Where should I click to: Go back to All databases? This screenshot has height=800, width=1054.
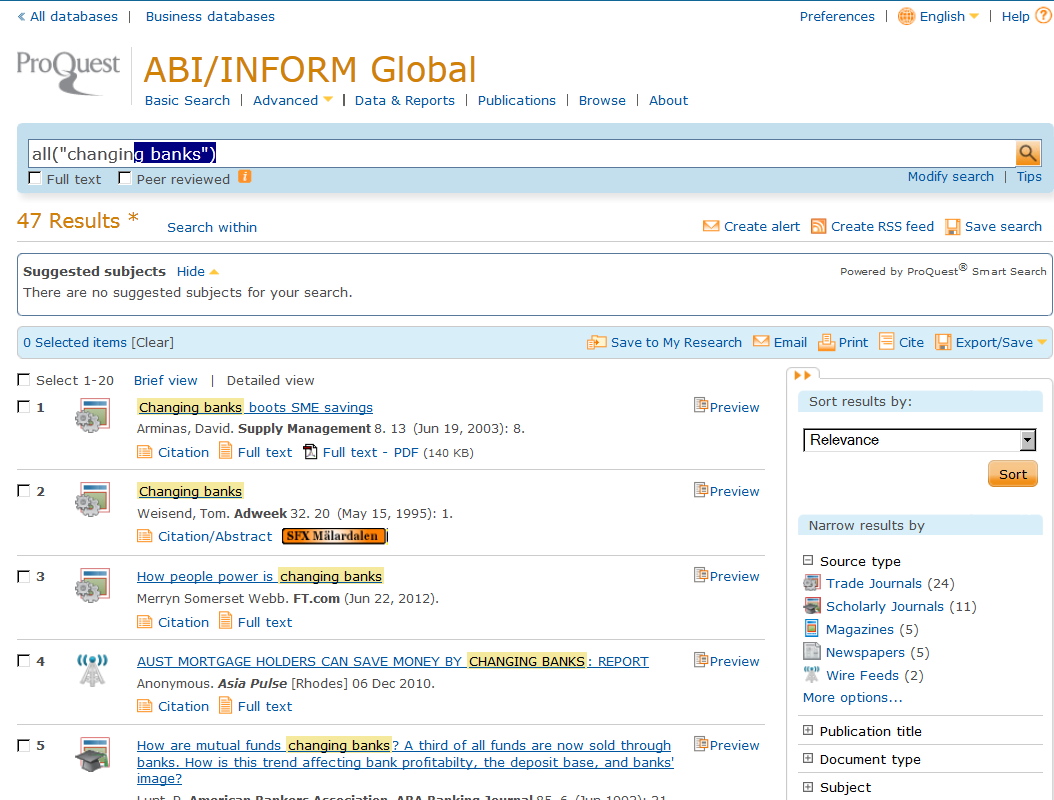point(67,16)
